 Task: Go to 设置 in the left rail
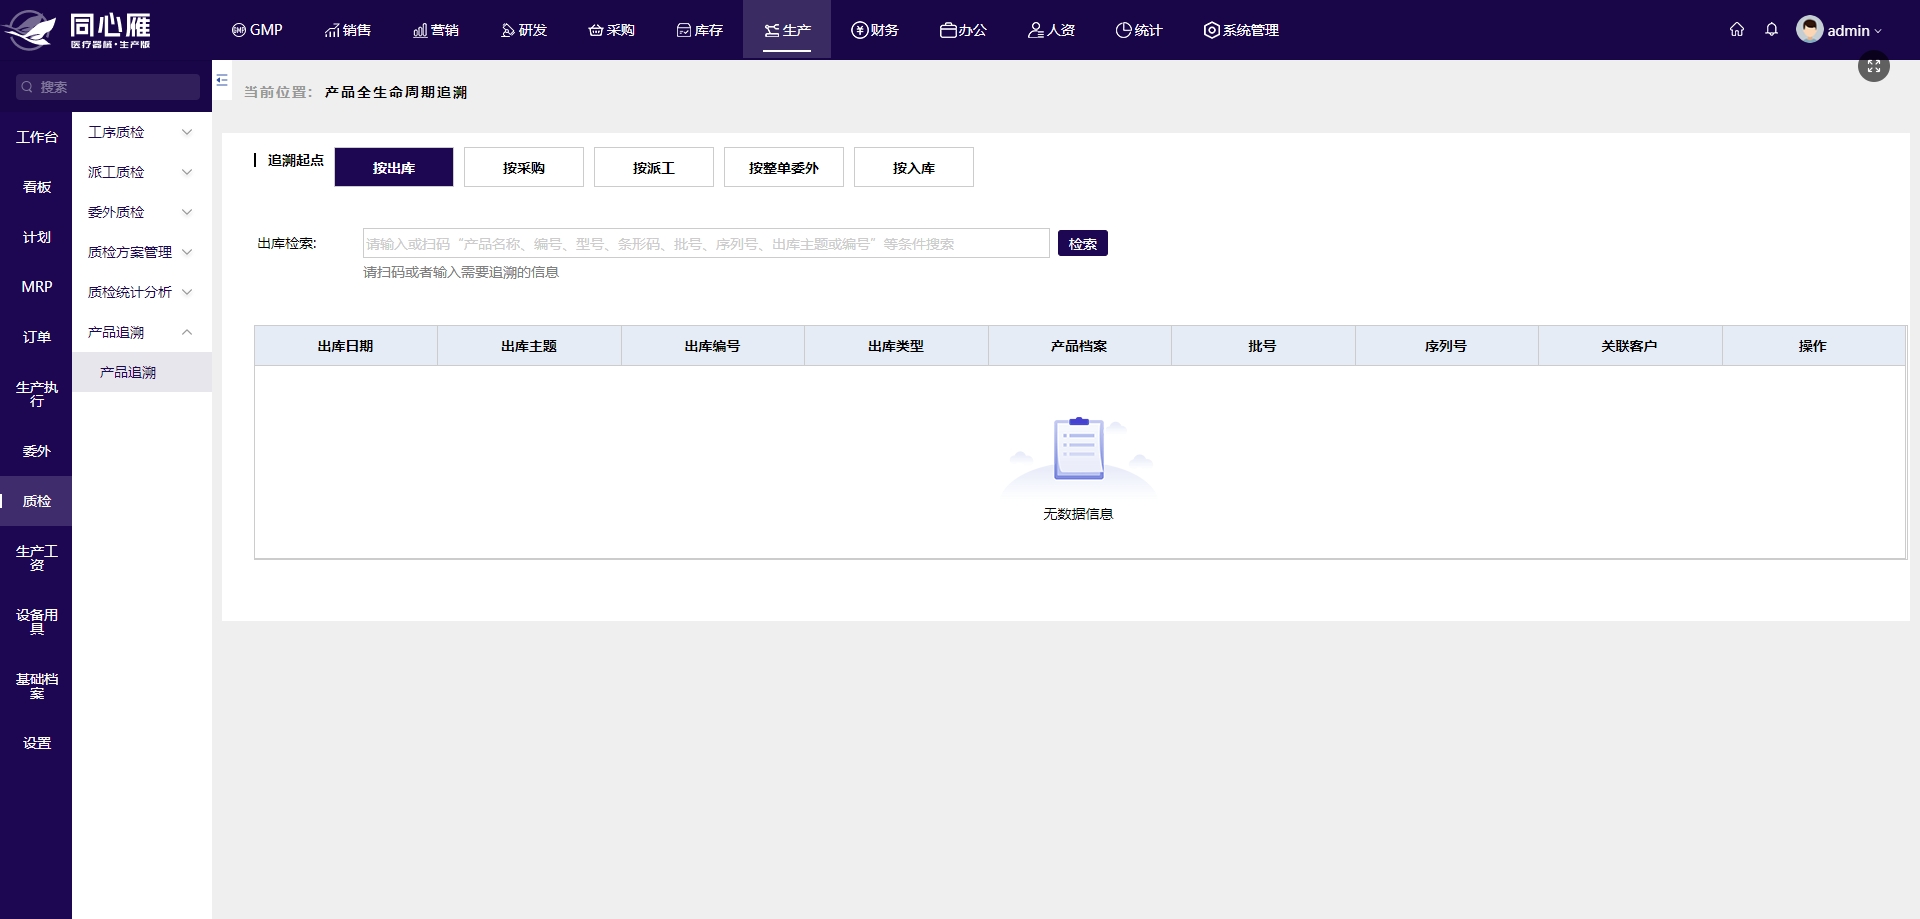click(36, 743)
